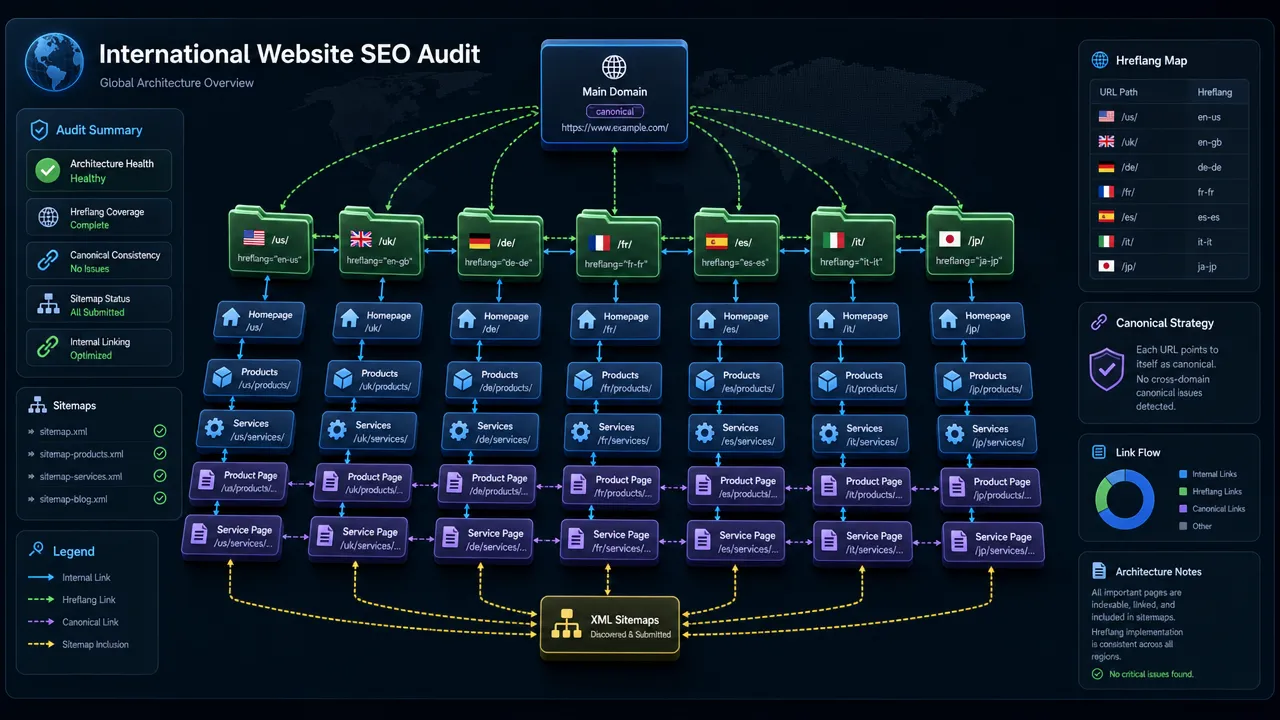Click the Internal Link legend entry
The image size is (1280, 720).
coord(70,577)
